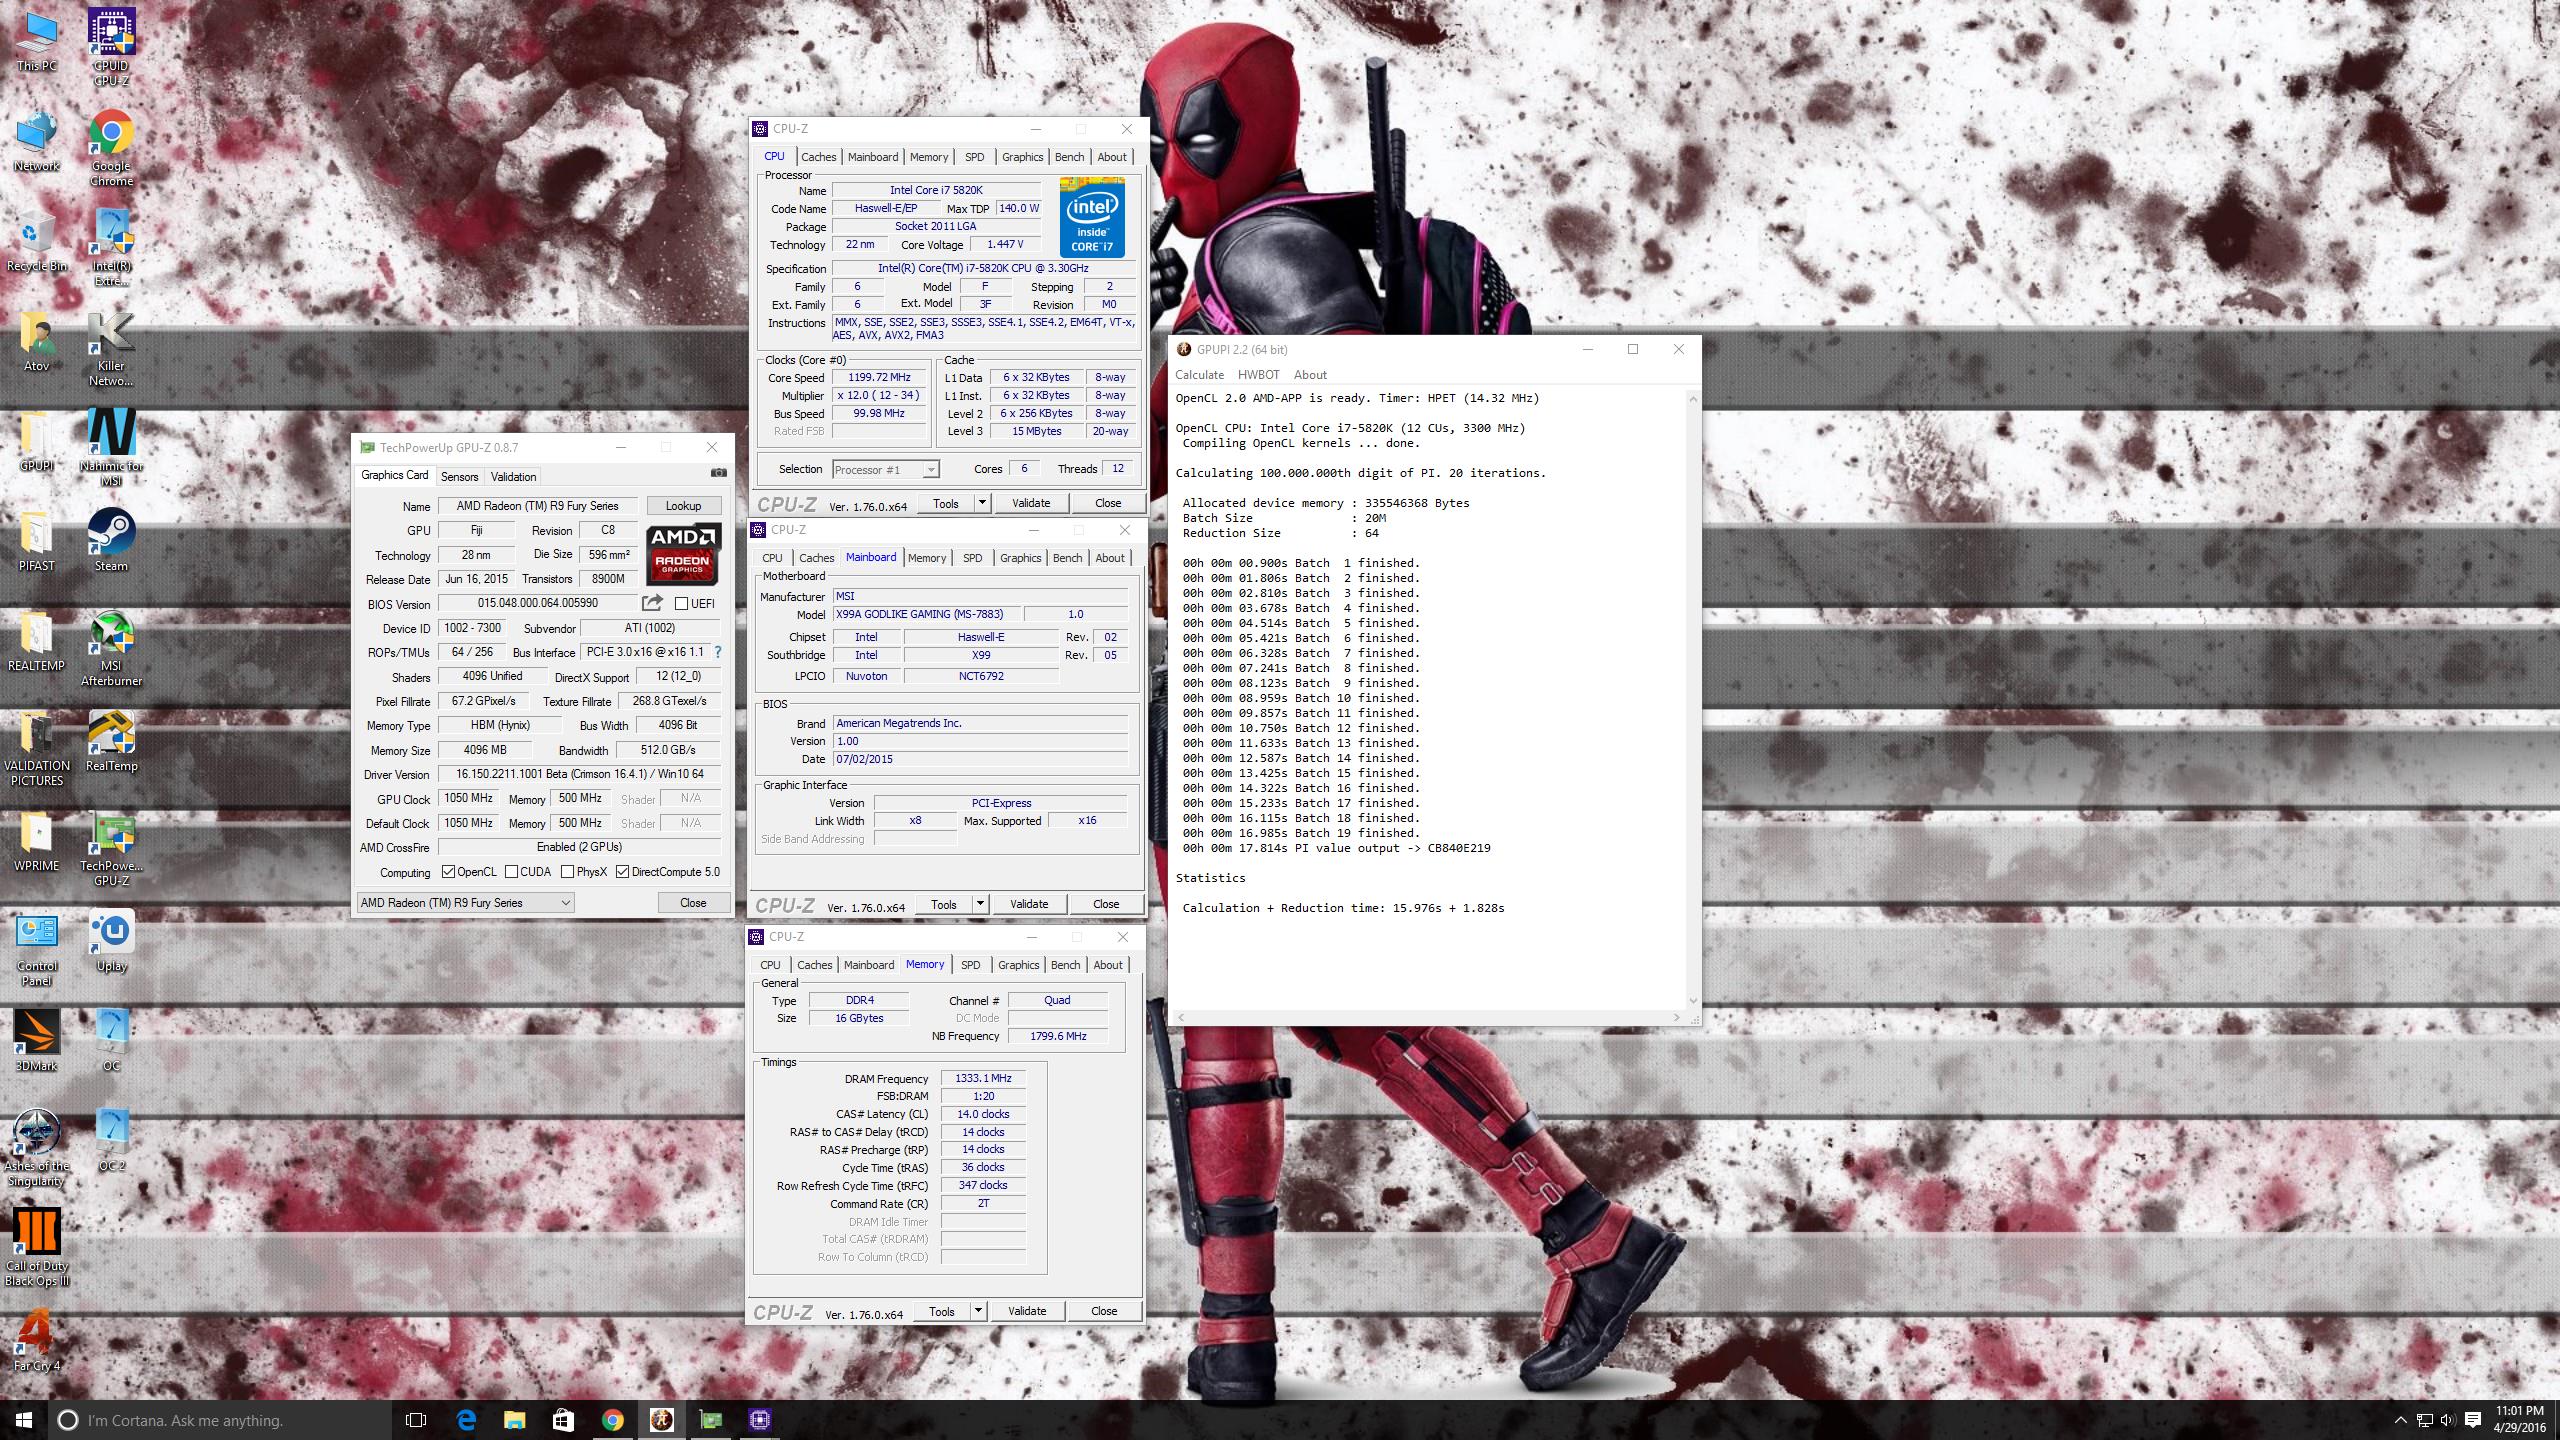
Task: Toggle the PhysX checkbox in GPU-Z
Action: point(568,872)
